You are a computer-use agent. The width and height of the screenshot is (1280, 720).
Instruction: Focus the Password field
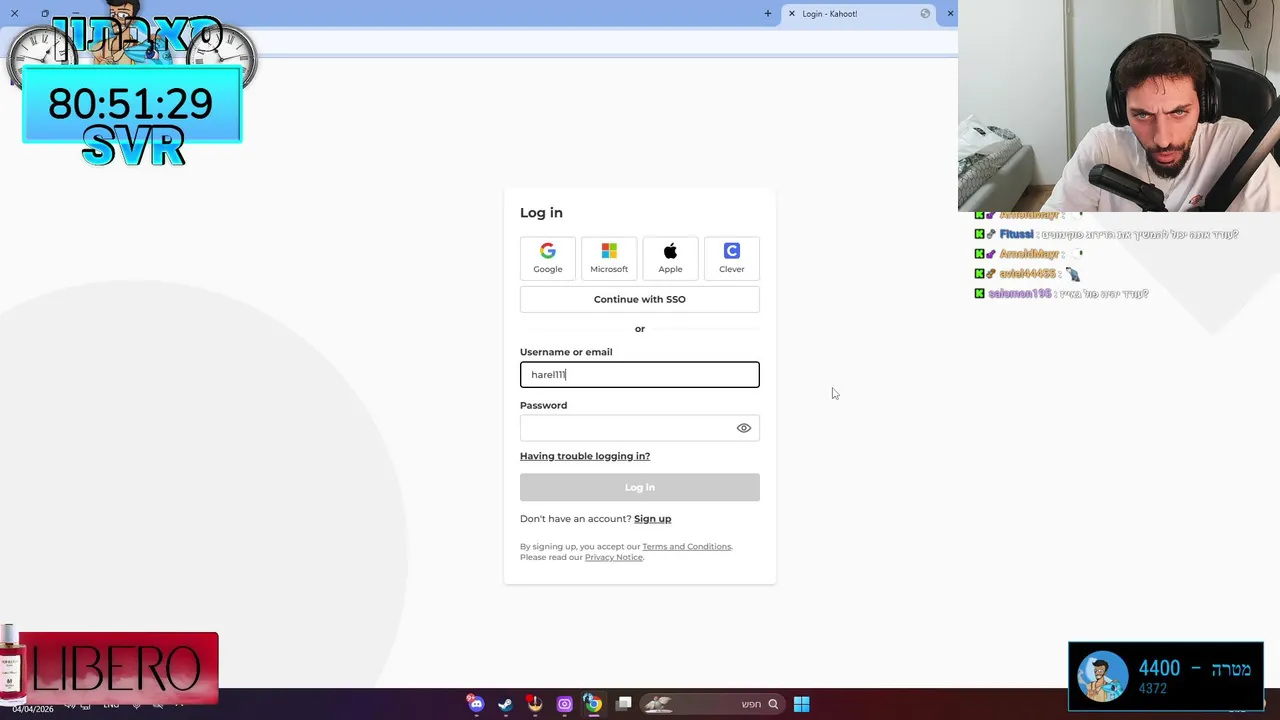point(640,428)
